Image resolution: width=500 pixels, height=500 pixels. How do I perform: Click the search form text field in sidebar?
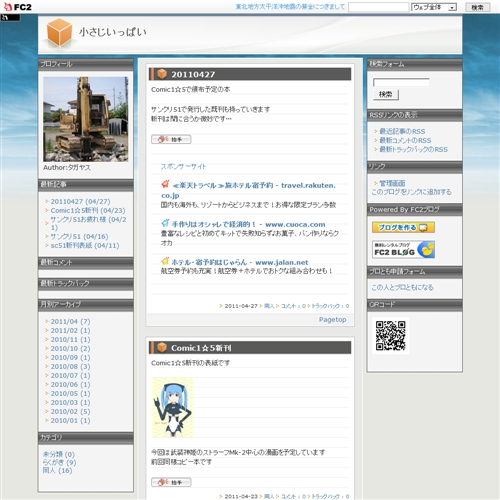coord(401,82)
